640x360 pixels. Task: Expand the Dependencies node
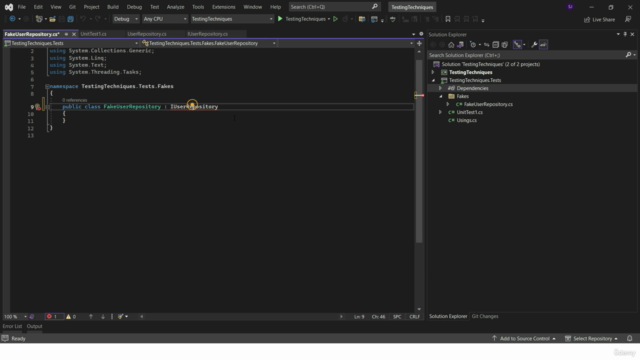[x=440, y=88]
